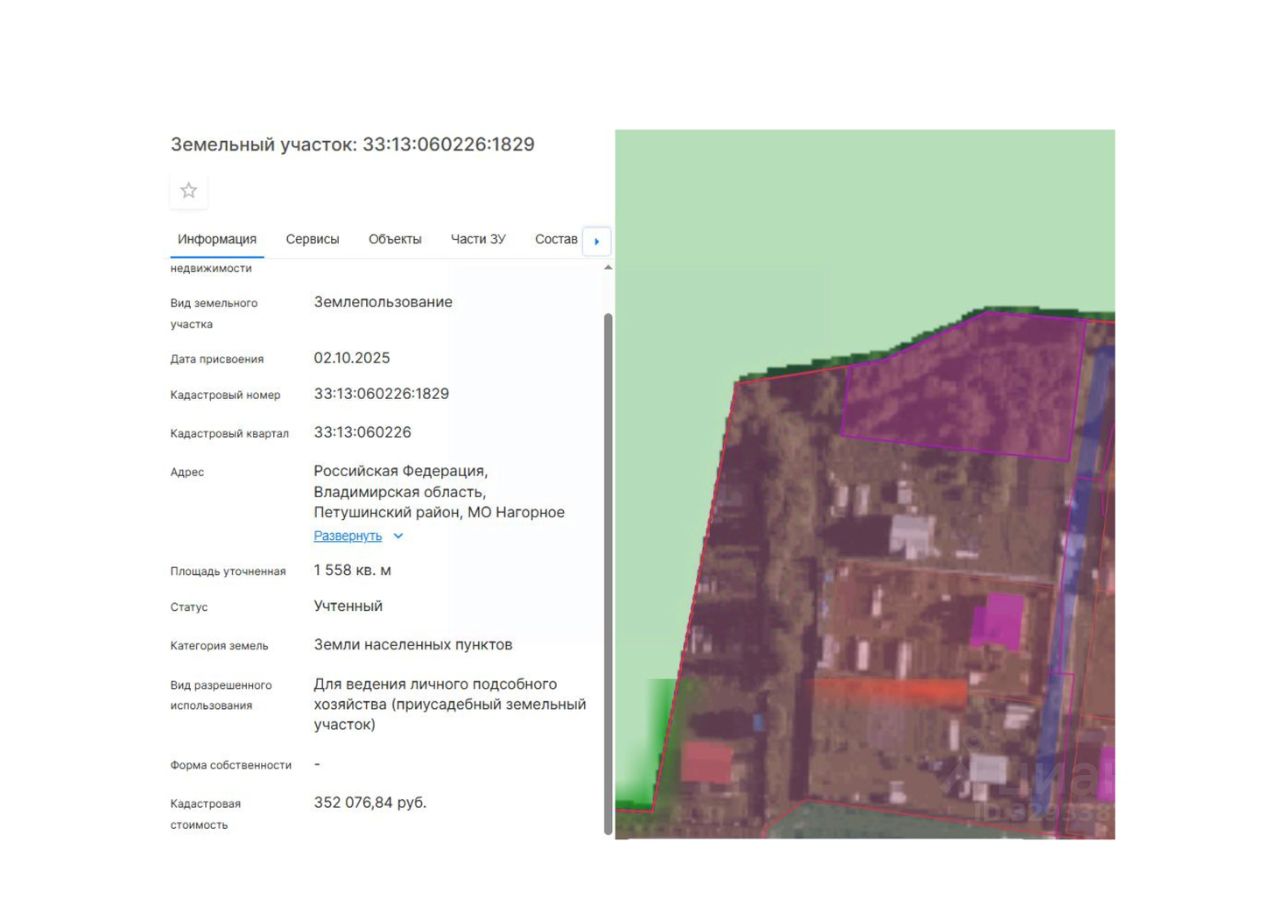Viewport: 1280px width, 905px height.
Task: Click the date value 02.10.2025
Action: tap(352, 358)
